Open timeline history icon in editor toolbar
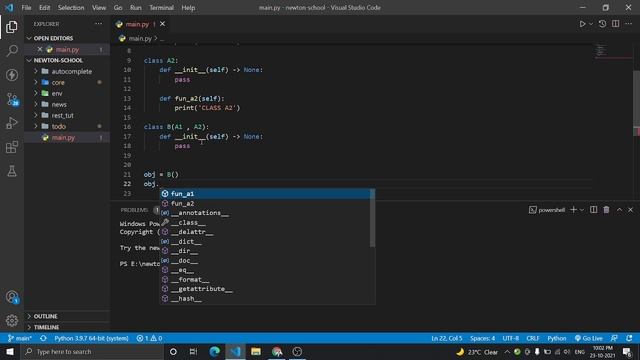The height and width of the screenshot is (360, 640). pyautogui.click(x=602, y=24)
